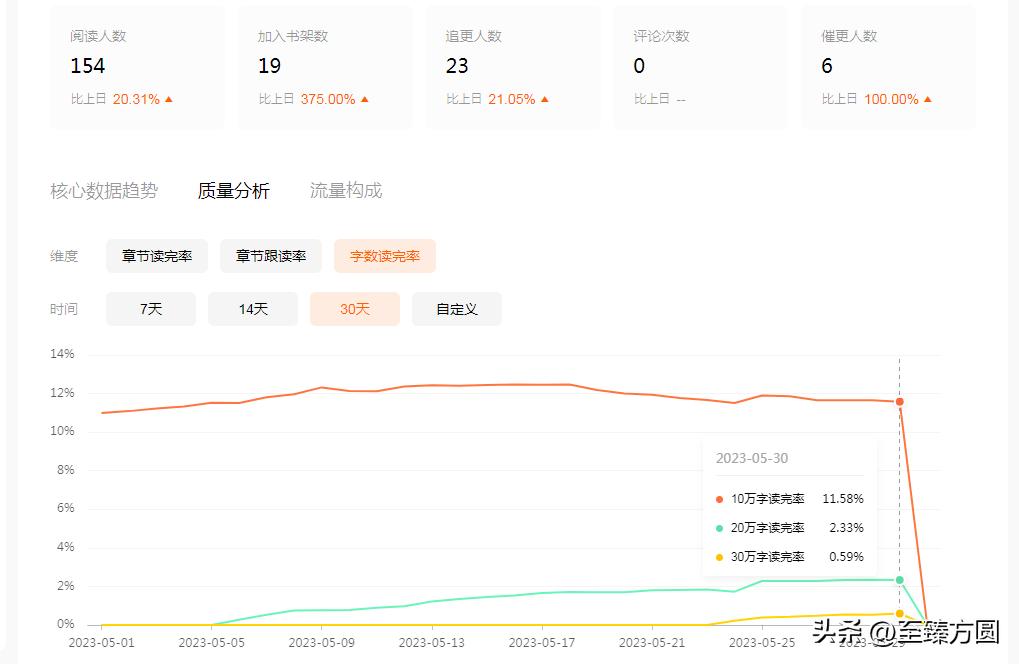Set time range to 7天

[151, 309]
